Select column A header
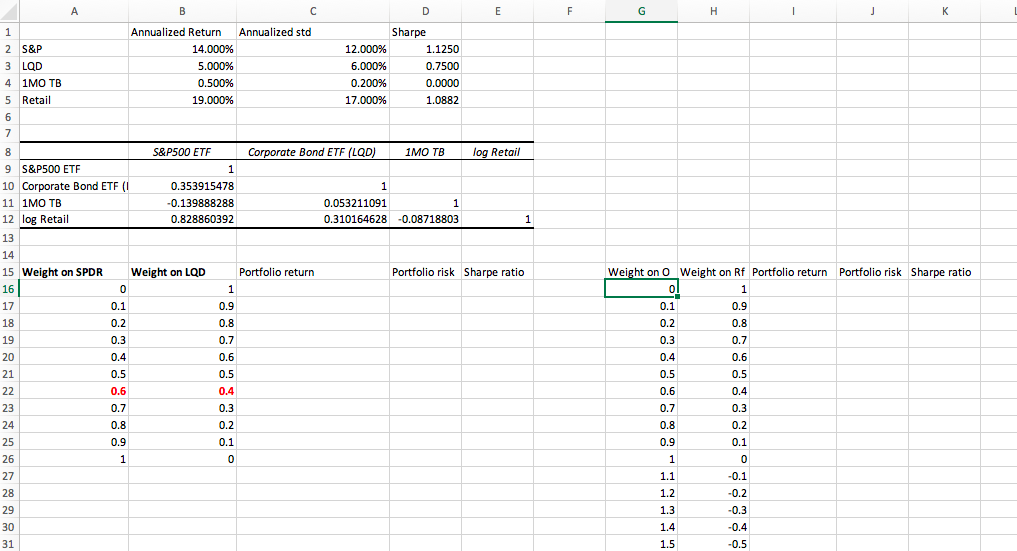Image resolution: width=1017 pixels, height=551 pixels. pyautogui.click(x=74, y=11)
